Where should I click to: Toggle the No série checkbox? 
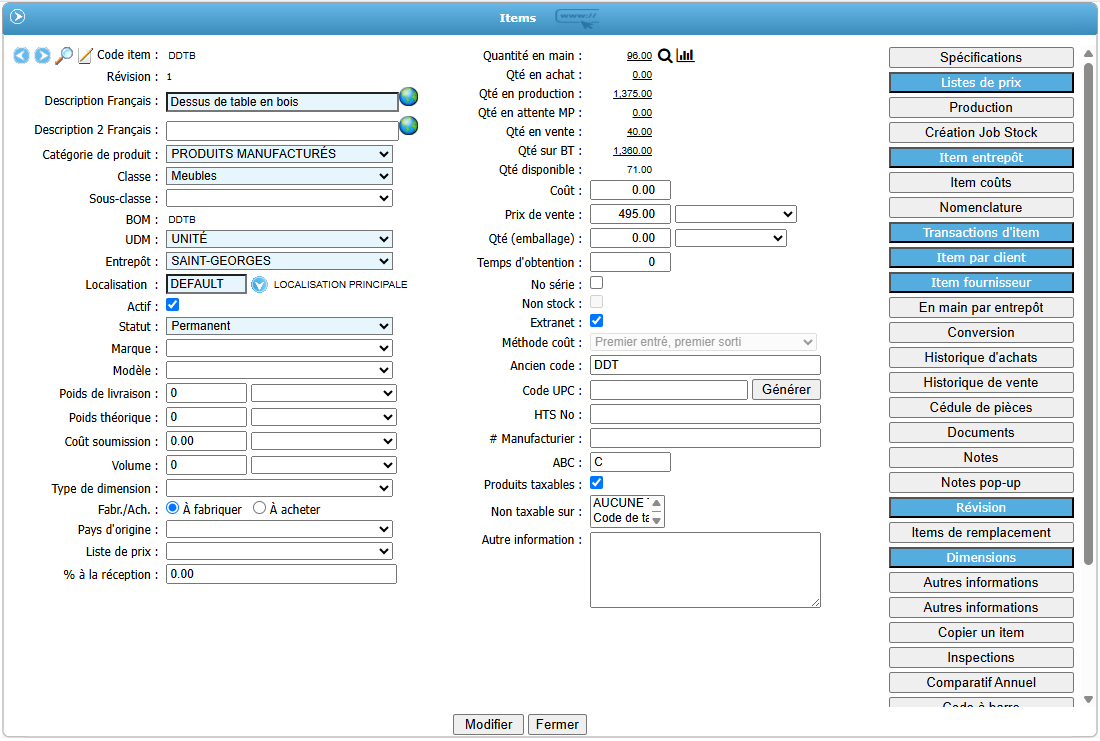coord(596,283)
